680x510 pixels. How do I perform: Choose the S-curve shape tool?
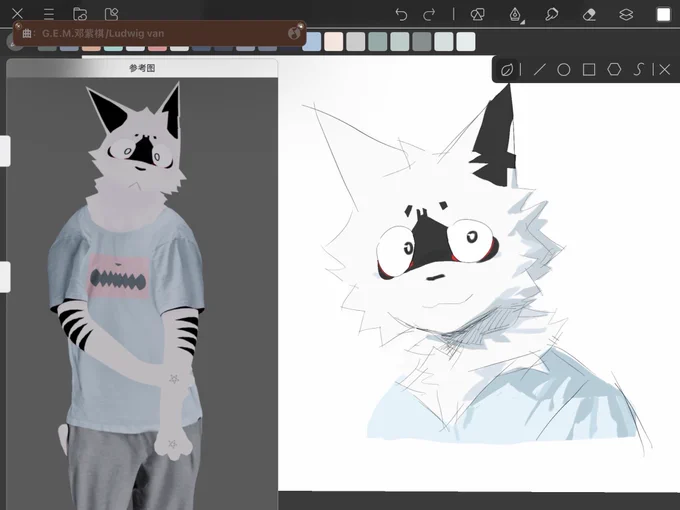638,69
